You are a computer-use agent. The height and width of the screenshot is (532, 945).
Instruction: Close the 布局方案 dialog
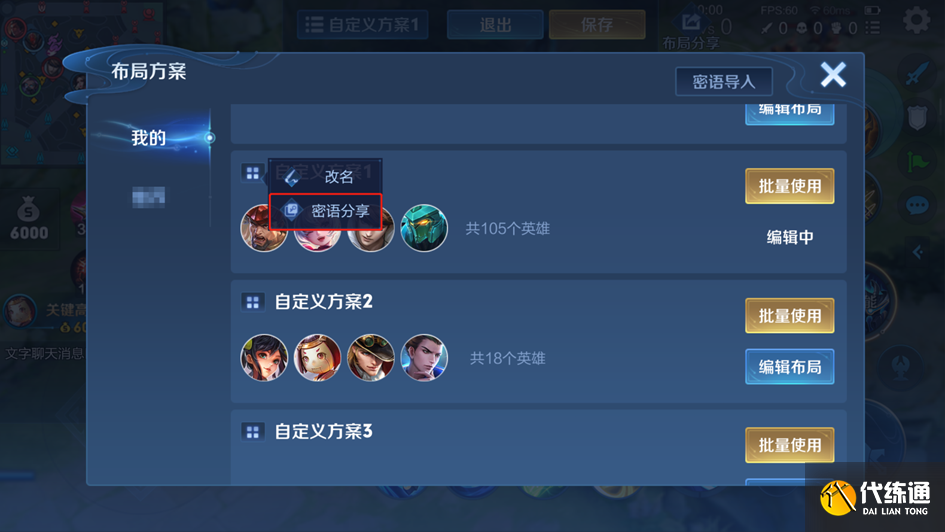point(833,75)
